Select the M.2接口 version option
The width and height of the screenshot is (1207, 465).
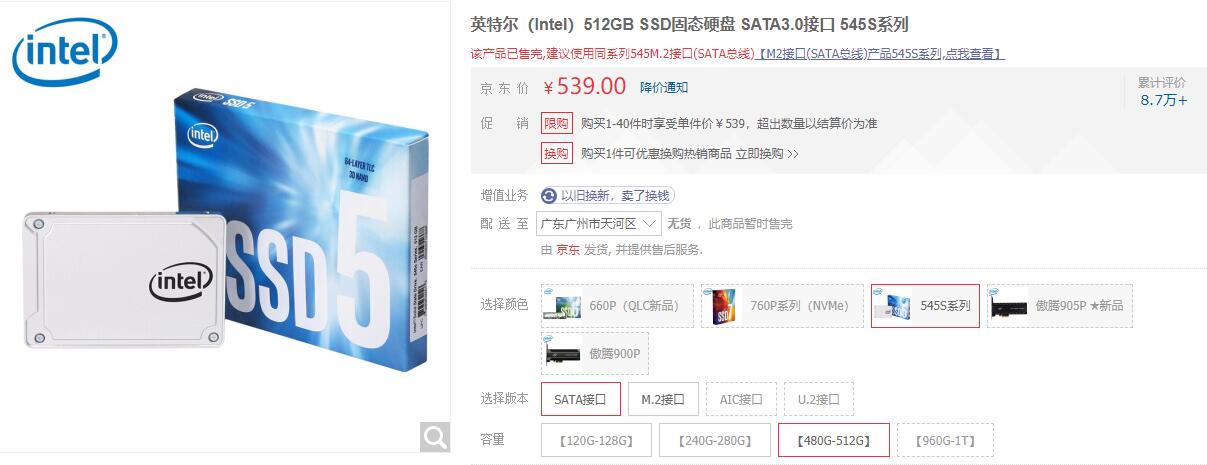point(663,399)
